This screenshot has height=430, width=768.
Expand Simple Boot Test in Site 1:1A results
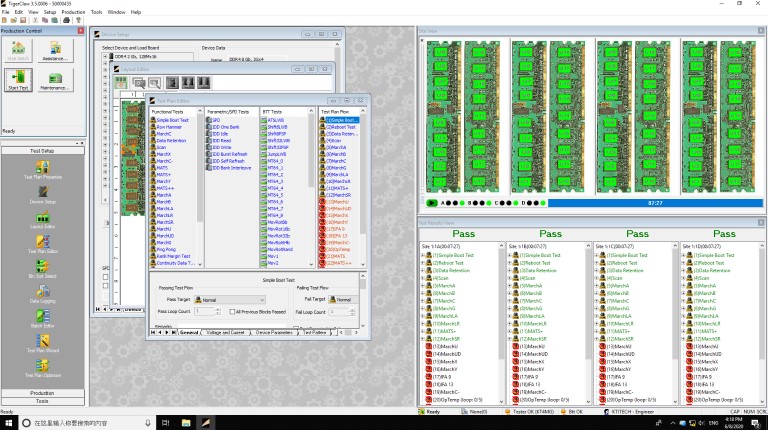click(422, 257)
